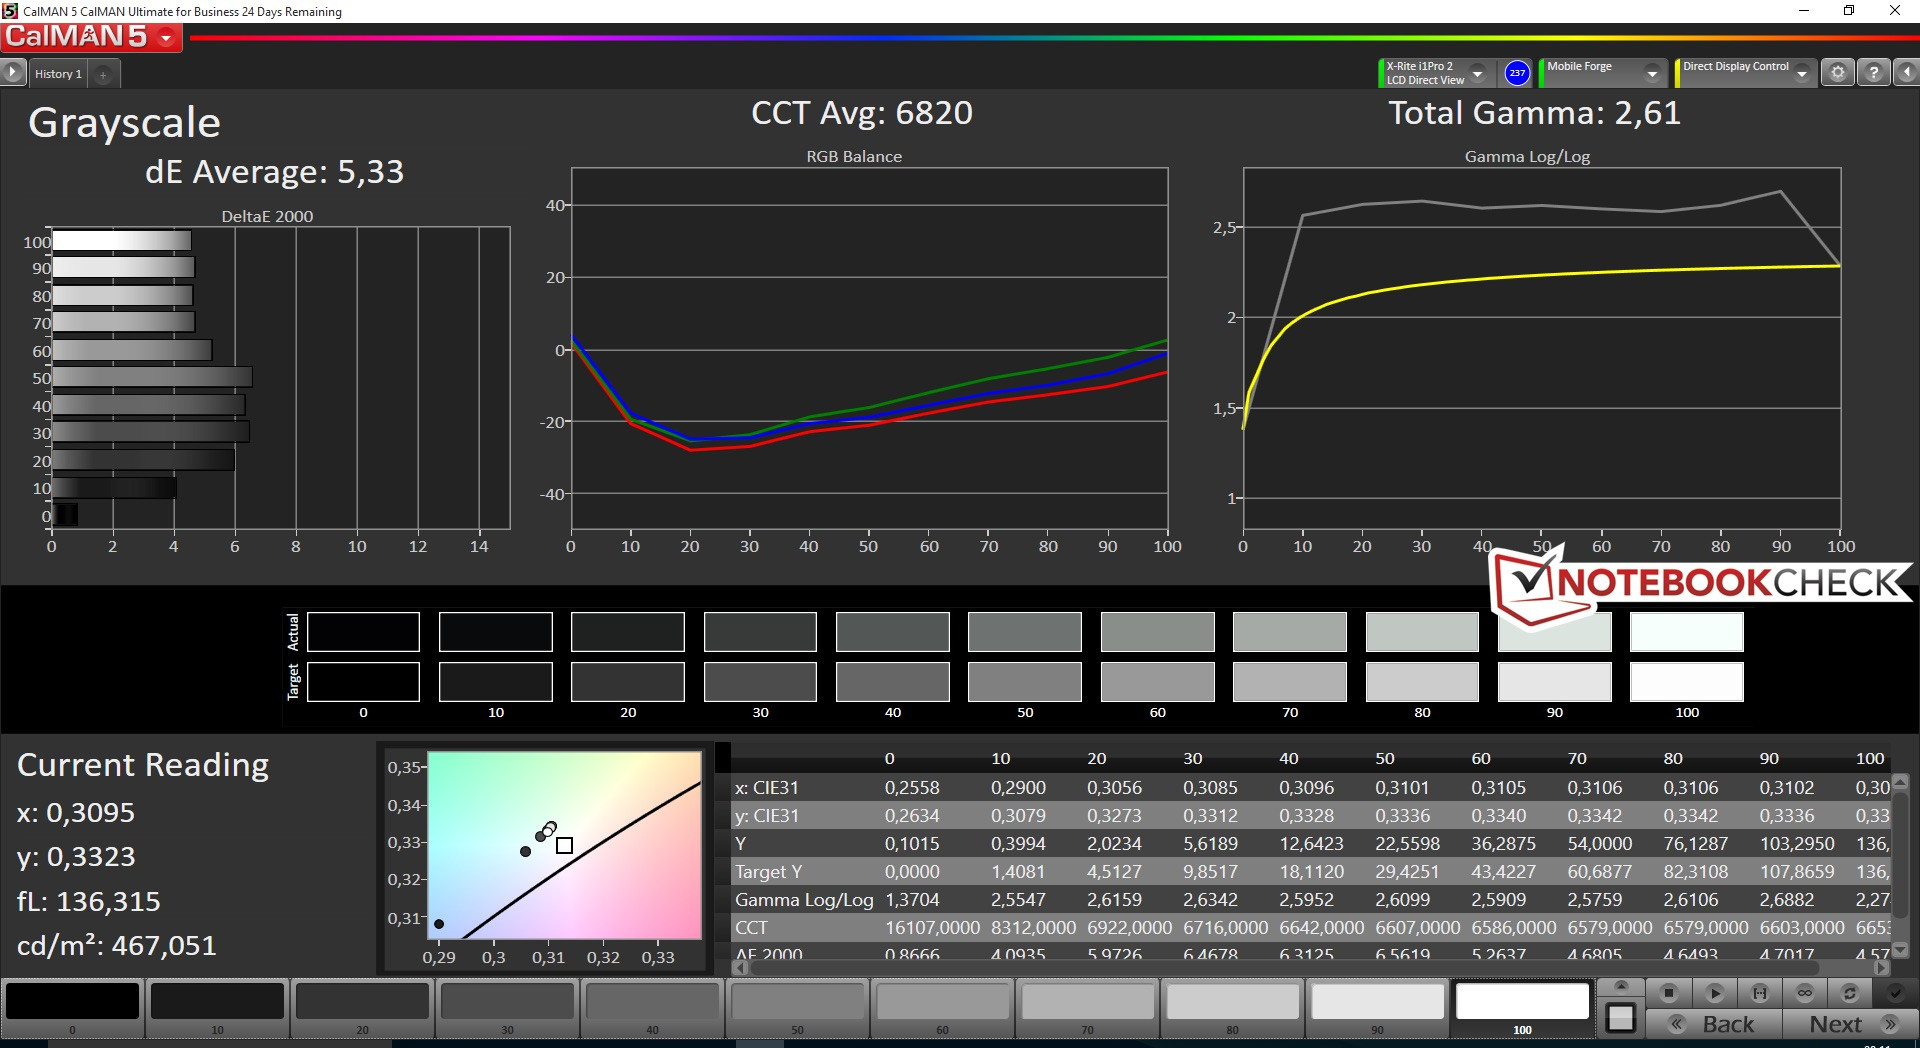This screenshot has width=1920, height=1048.
Task: Select the 80 percent gray patch button
Action: click(x=1232, y=1008)
